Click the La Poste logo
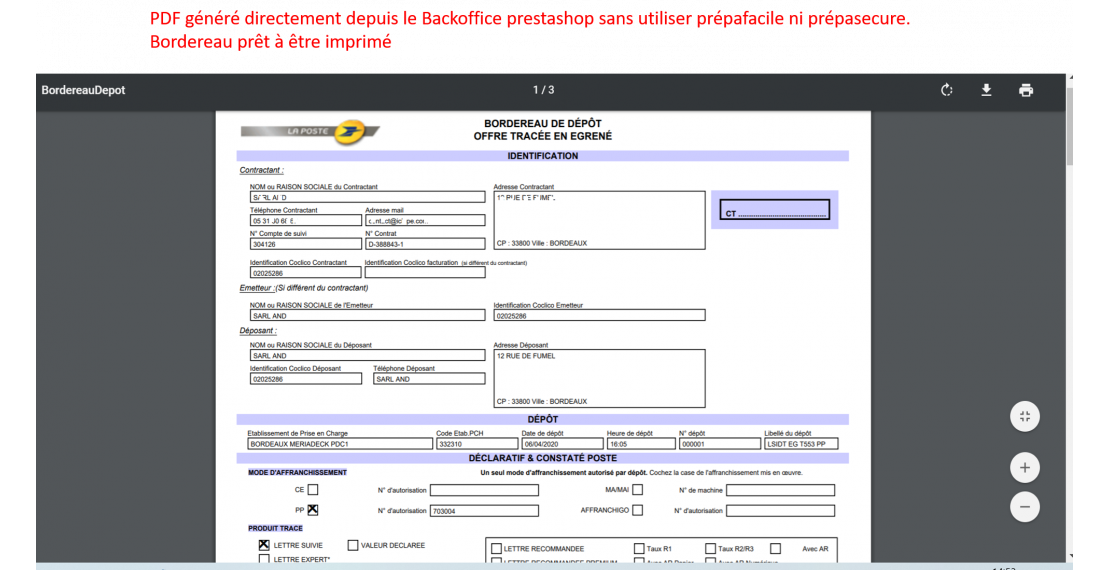1110x570 pixels. click(310, 132)
